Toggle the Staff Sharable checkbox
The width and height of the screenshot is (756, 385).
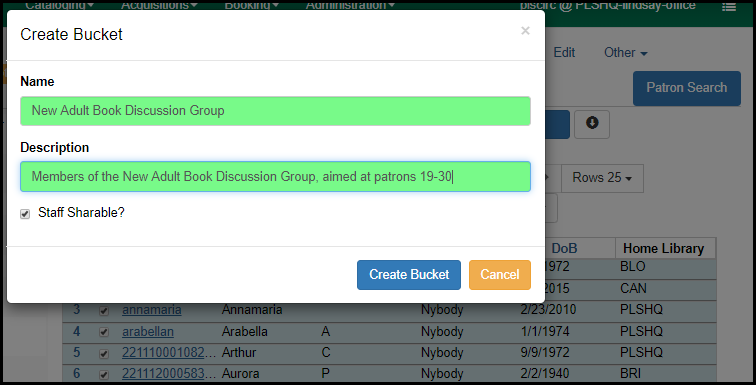point(25,213)
